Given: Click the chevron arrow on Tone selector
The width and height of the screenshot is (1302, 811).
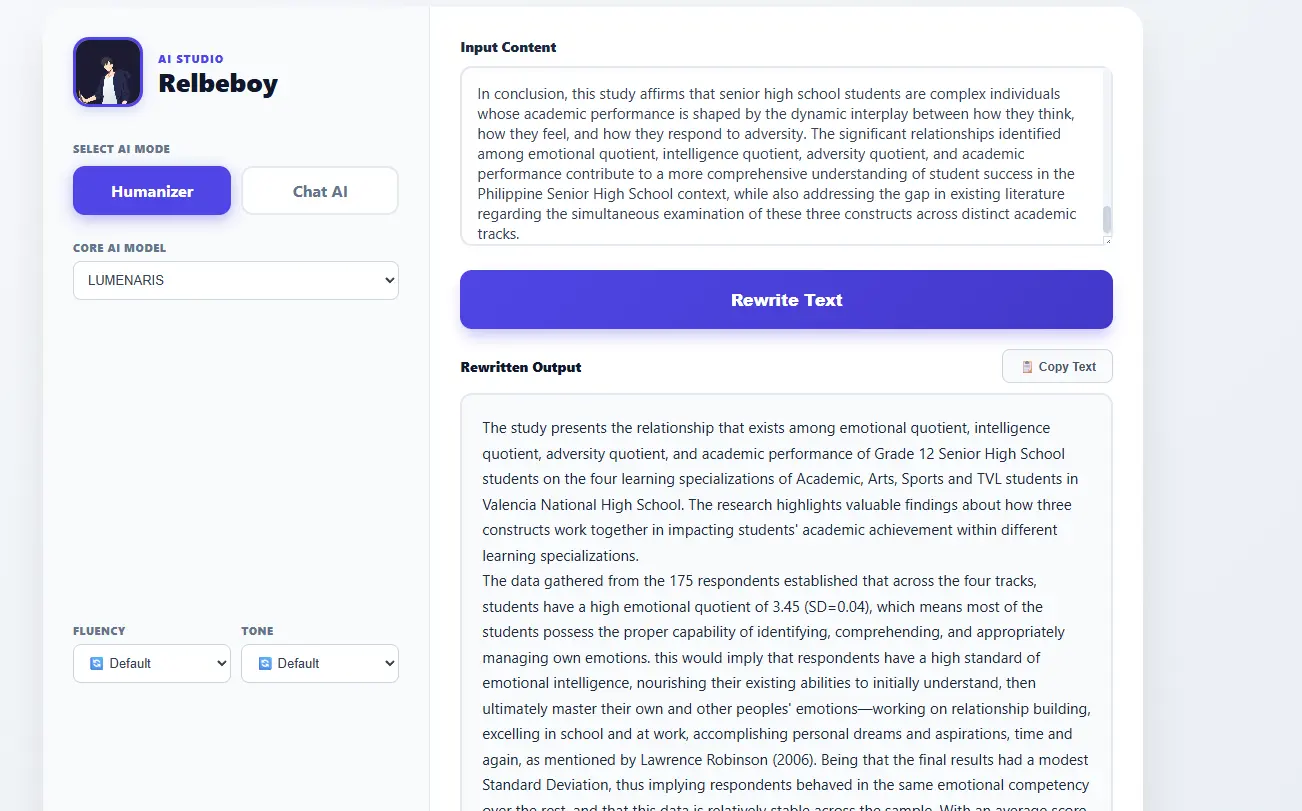Looking at the screenshot, I should click(389, 663).
